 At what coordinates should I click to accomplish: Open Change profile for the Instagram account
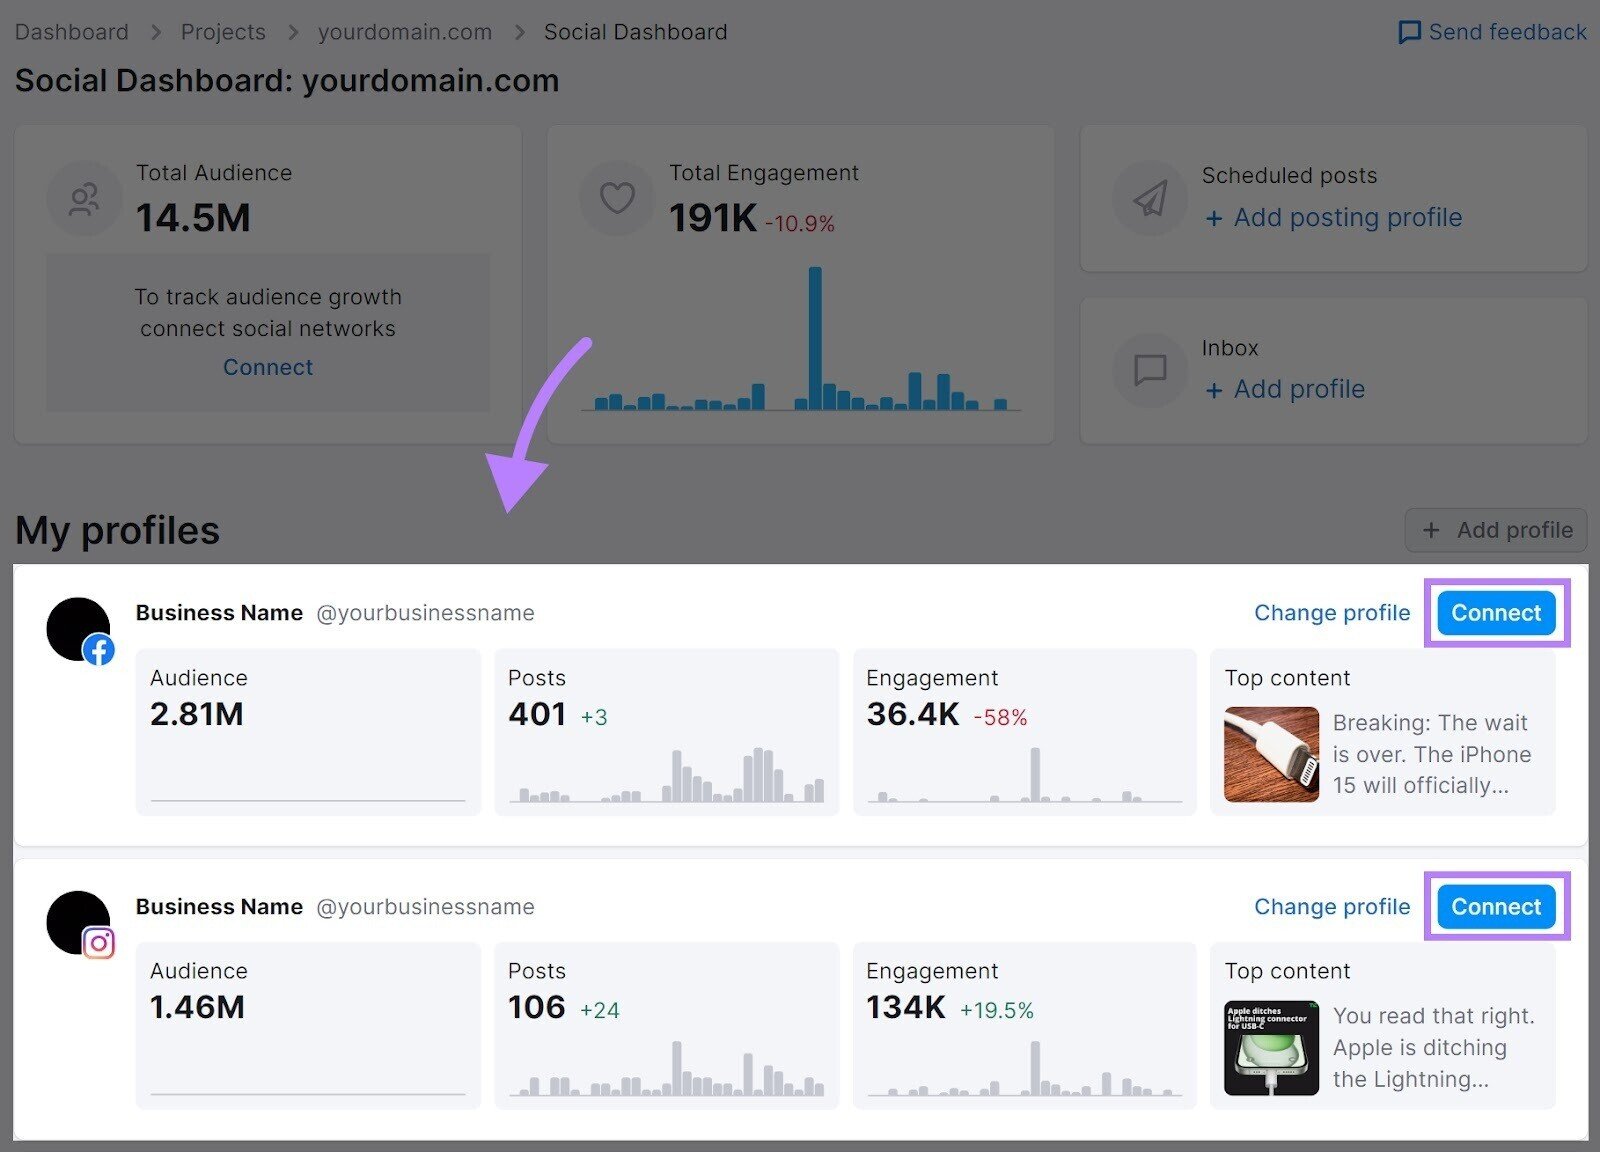tap(1331, 907)
